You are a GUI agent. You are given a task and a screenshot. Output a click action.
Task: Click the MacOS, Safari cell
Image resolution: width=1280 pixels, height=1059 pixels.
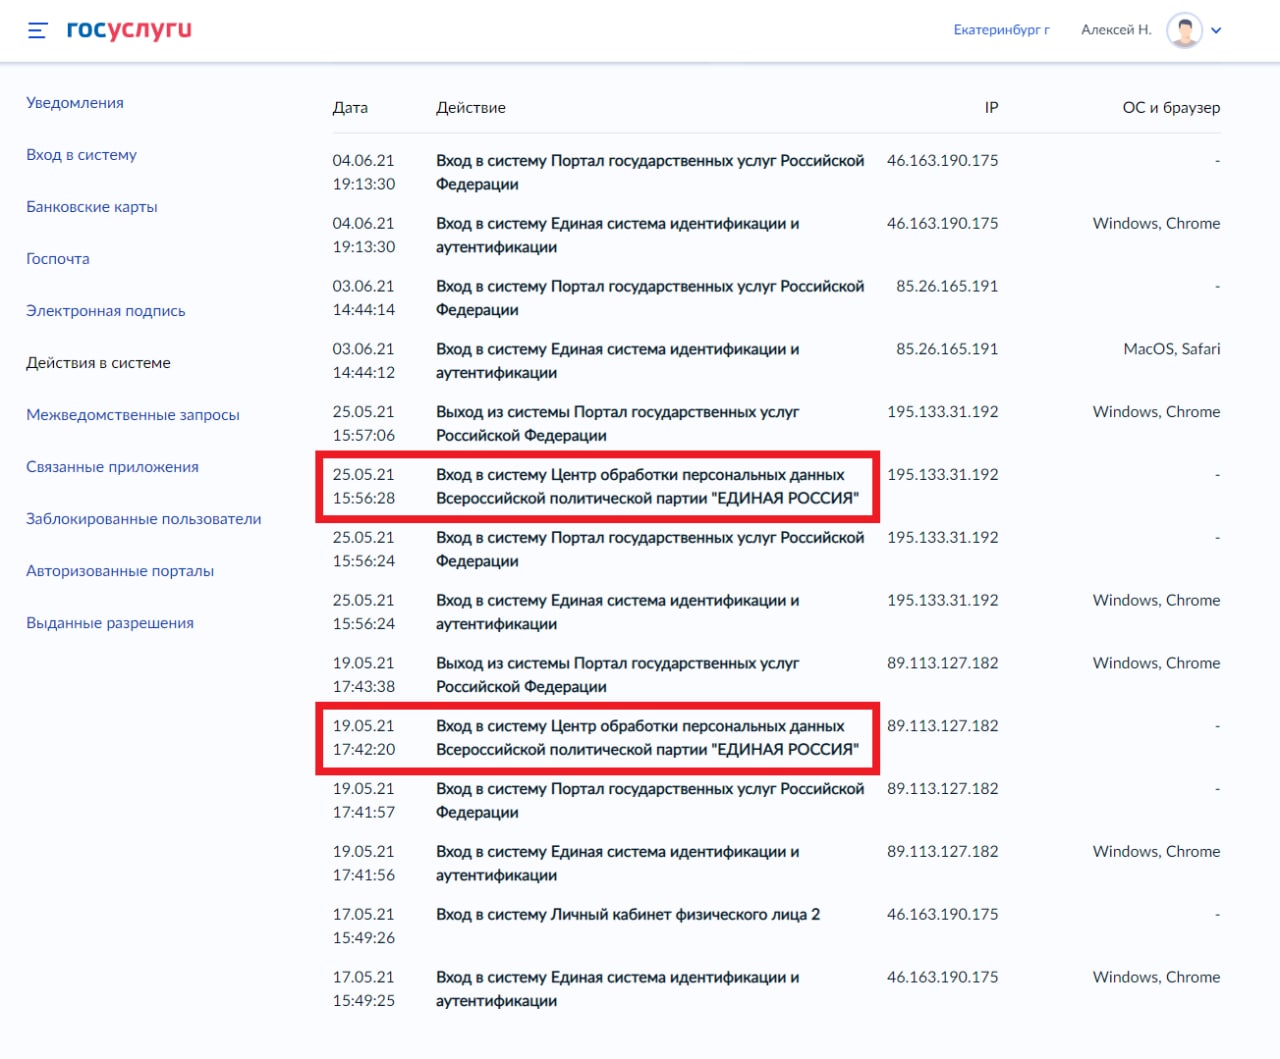(x=1172, y=349)
